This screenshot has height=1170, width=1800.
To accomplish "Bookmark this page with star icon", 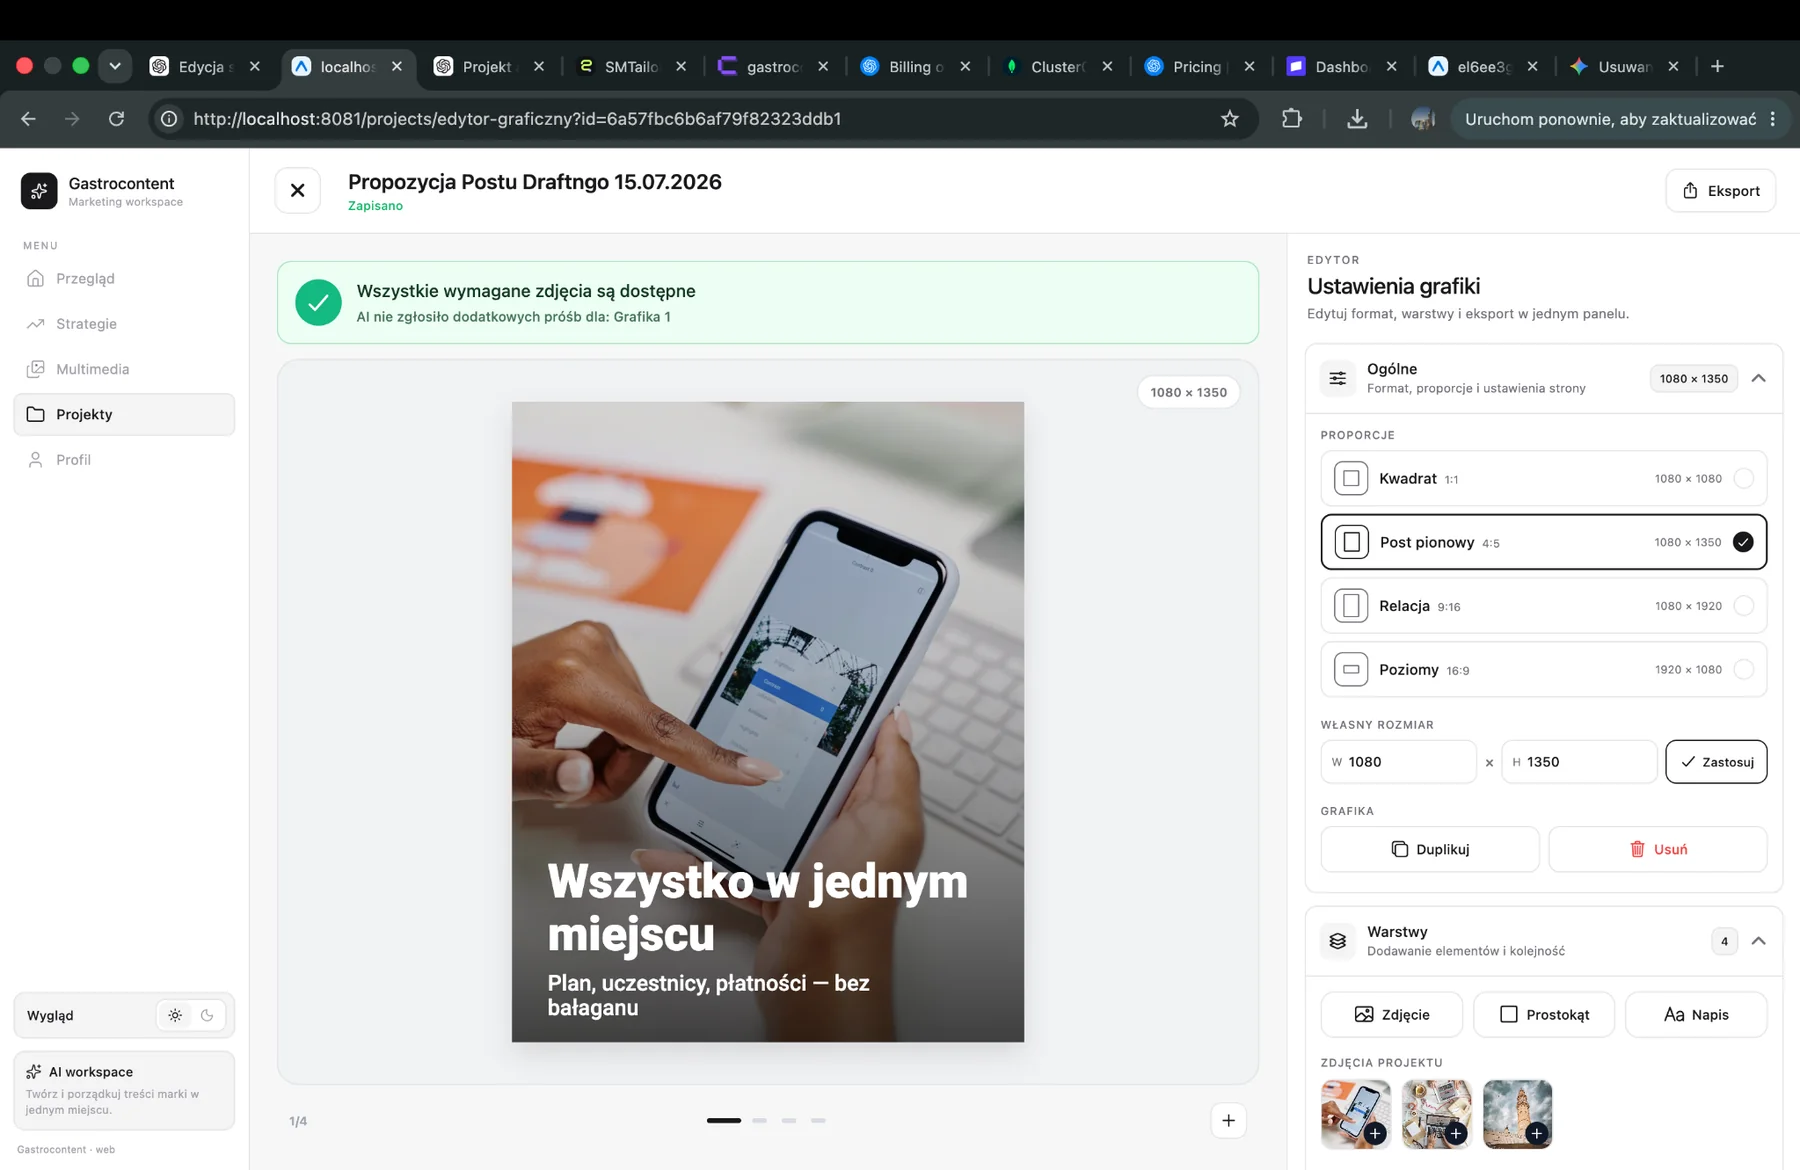I will pos(1230,119).
